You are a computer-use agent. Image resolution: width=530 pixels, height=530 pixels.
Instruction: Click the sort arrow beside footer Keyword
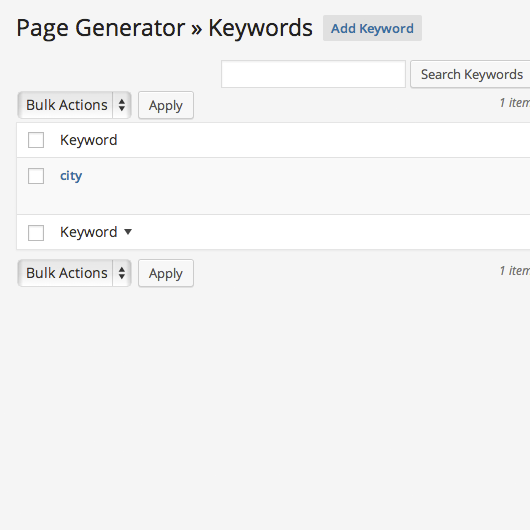128,232
